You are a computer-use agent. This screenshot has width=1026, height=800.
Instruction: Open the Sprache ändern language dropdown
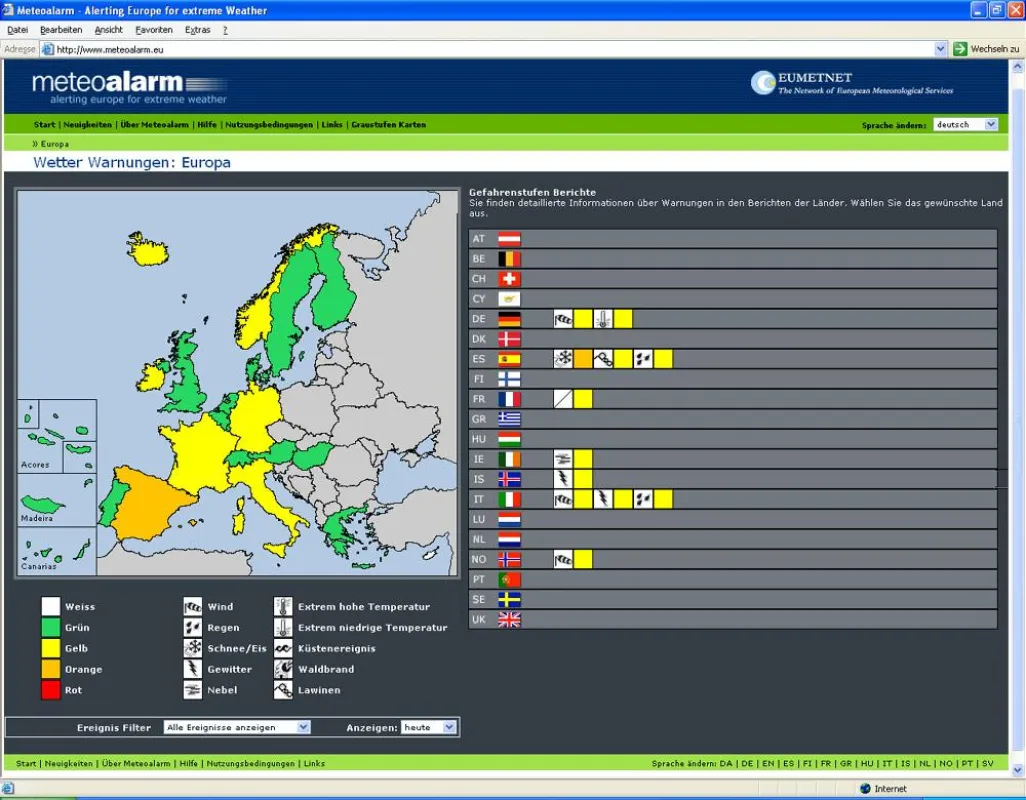966,124
